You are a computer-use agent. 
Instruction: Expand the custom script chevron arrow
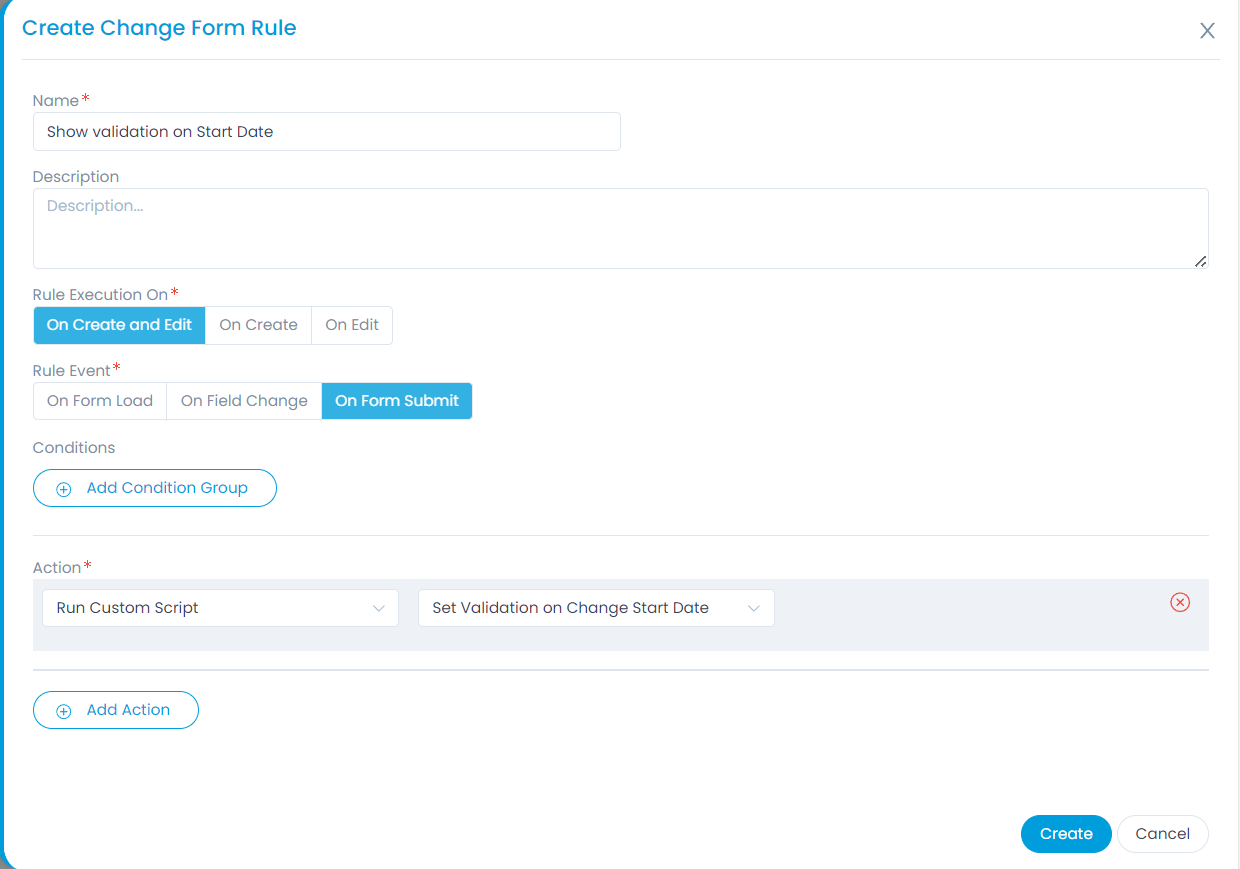pos(754,608)
